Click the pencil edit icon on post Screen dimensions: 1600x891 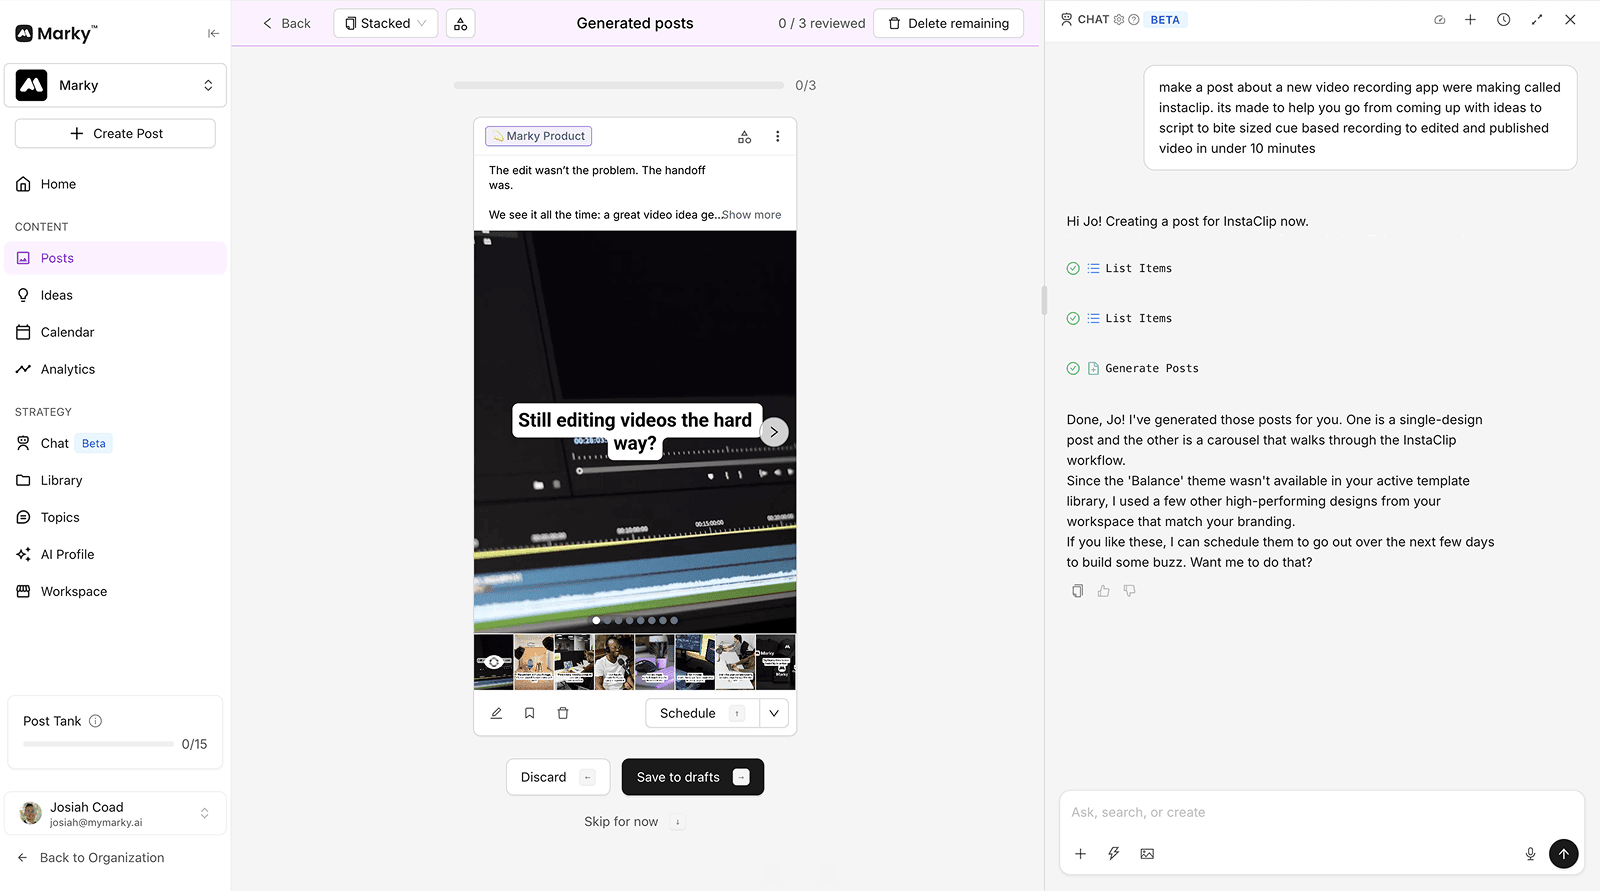[496, 713]
